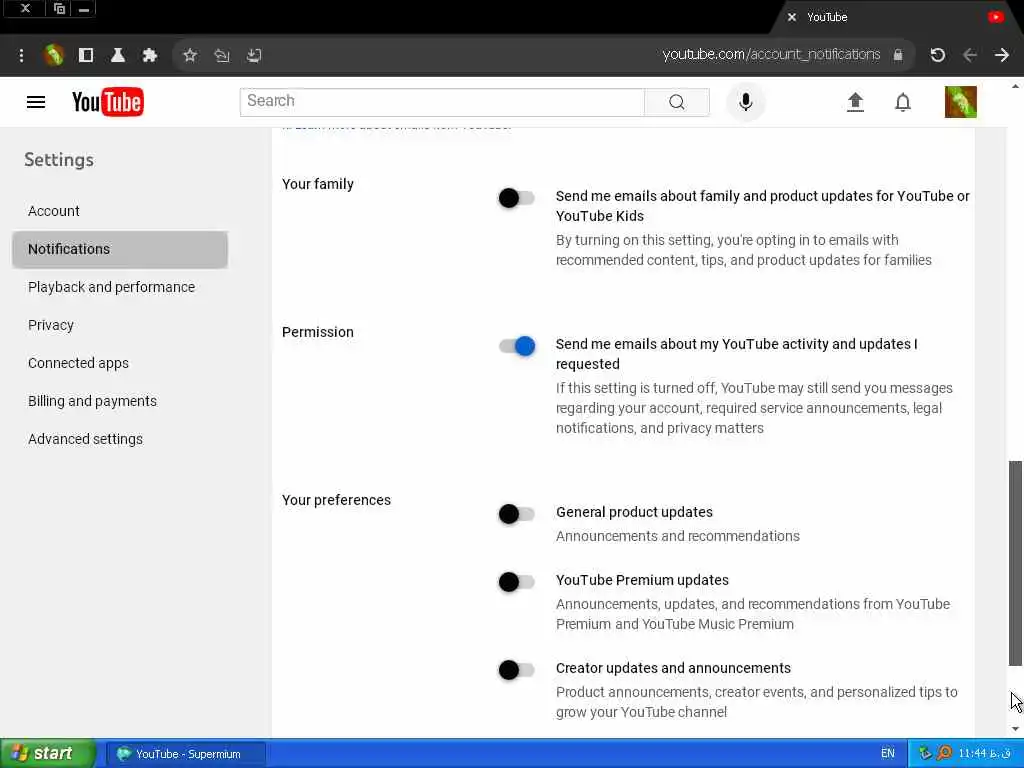The image size is (1024, 768).
Task: Bookmark this page with the star icon
Action: (x=190, y=56)
